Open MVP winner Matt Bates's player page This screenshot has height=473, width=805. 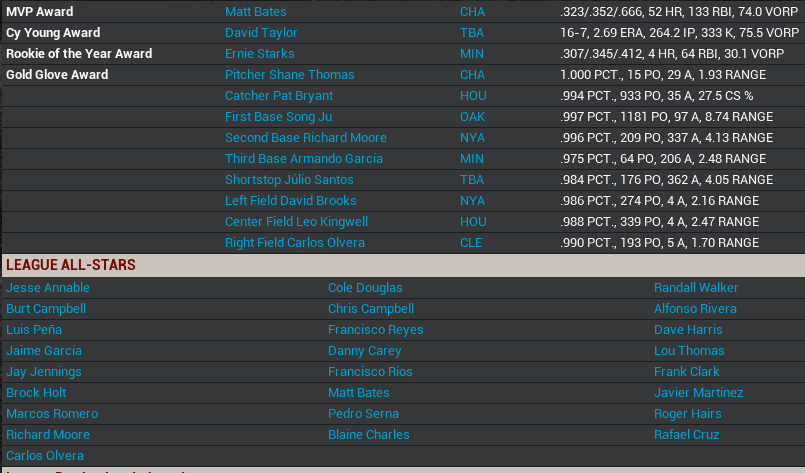(255, 12)
